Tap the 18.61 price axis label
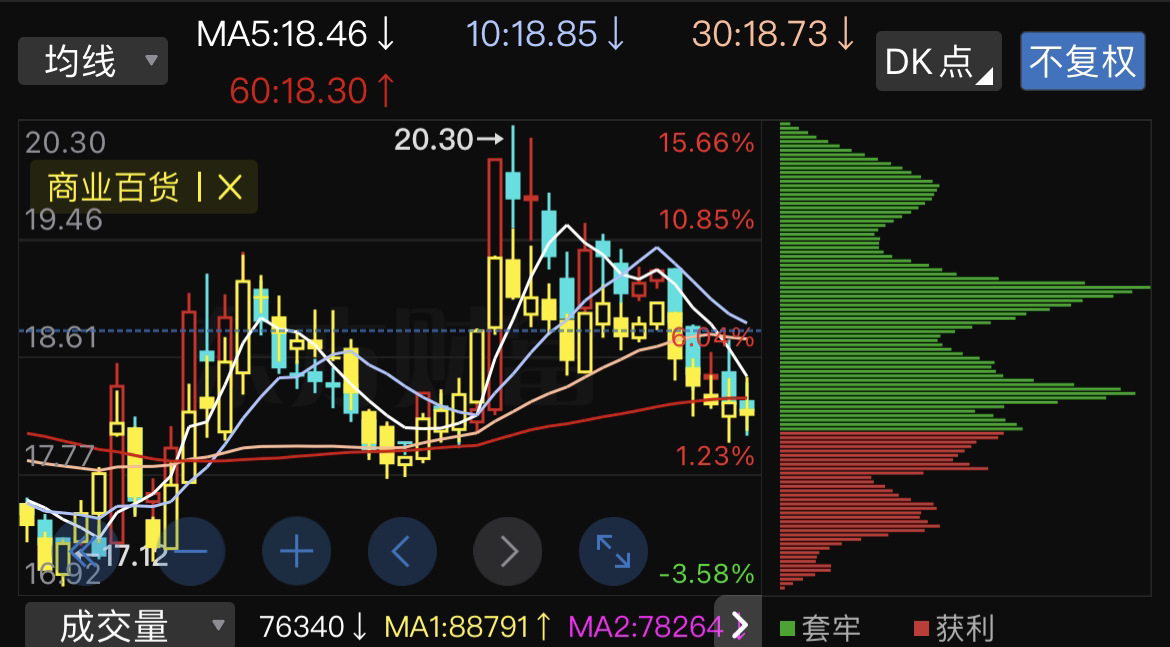 click(x=61, y=338)
